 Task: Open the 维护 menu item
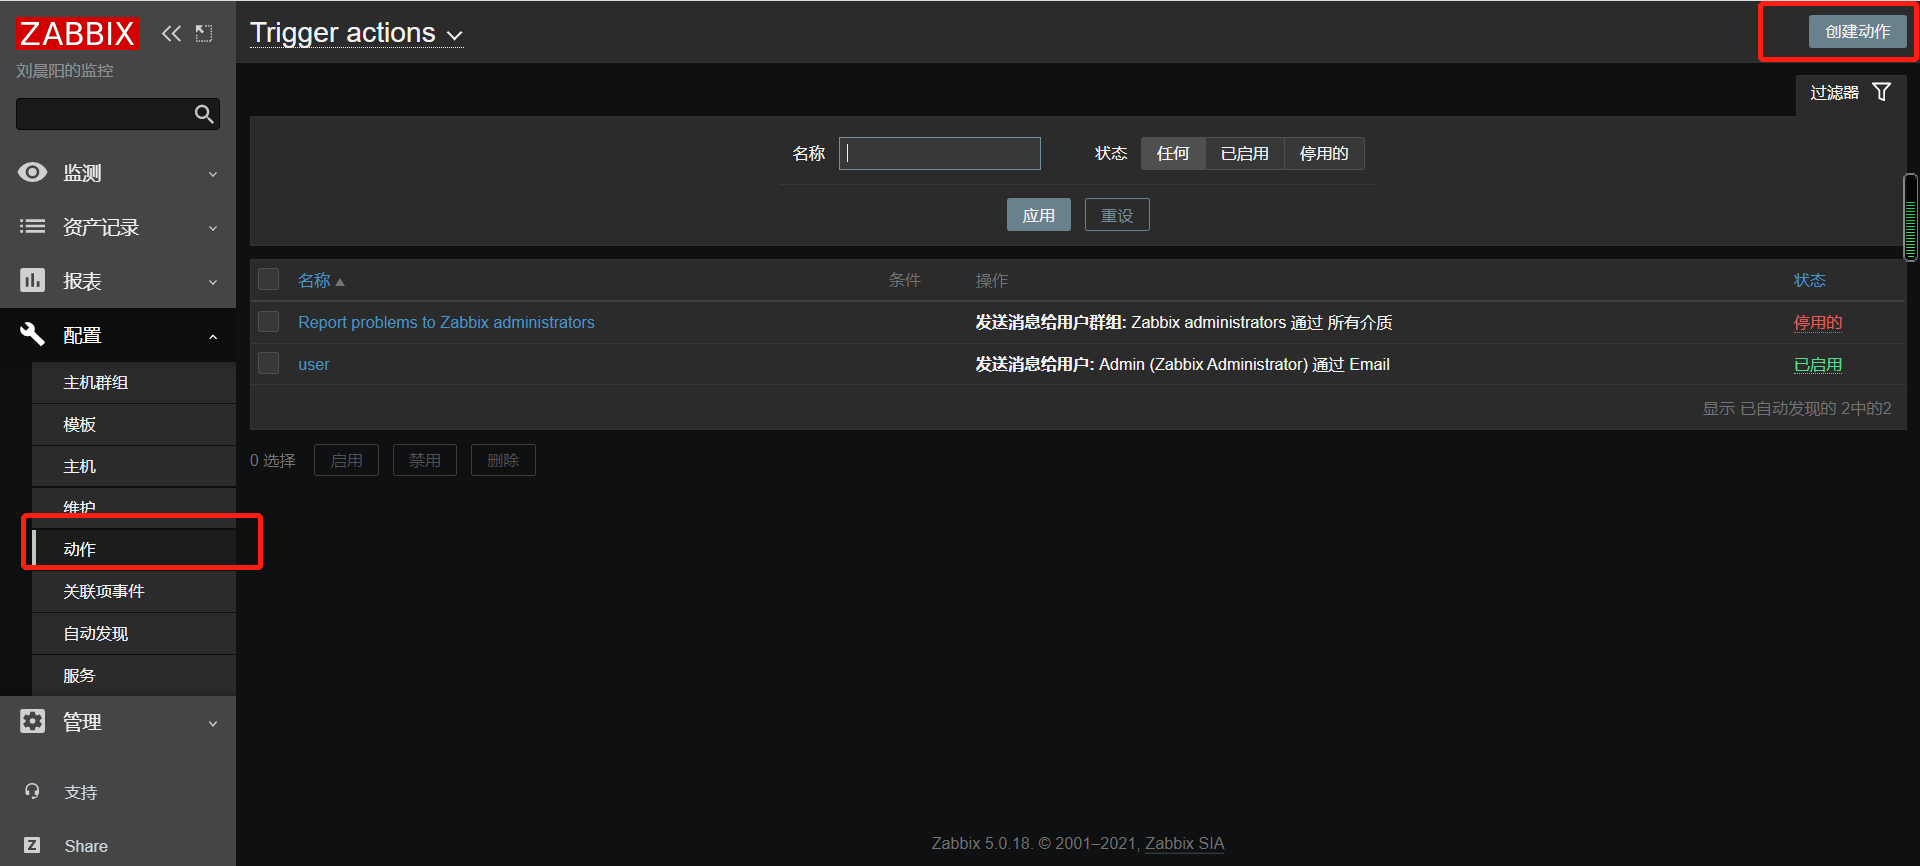(x=134, y=506)
